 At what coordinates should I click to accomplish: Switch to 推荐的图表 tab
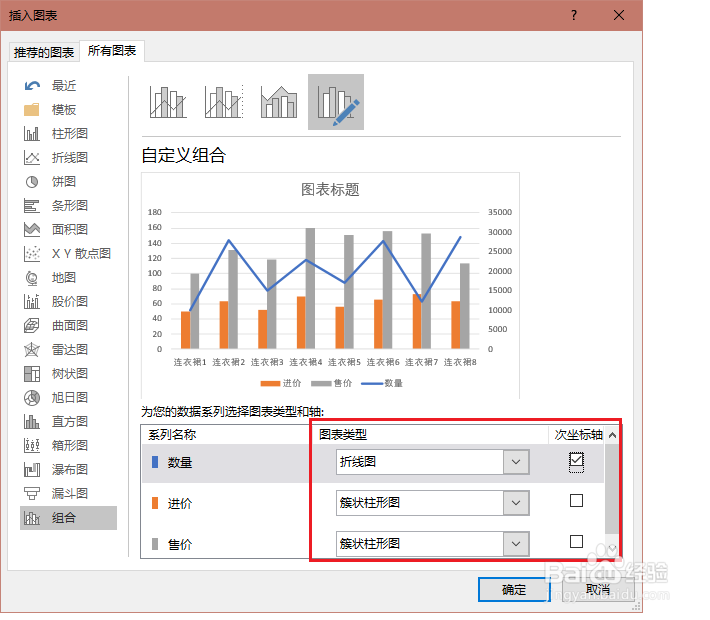(x=44, y=53)
